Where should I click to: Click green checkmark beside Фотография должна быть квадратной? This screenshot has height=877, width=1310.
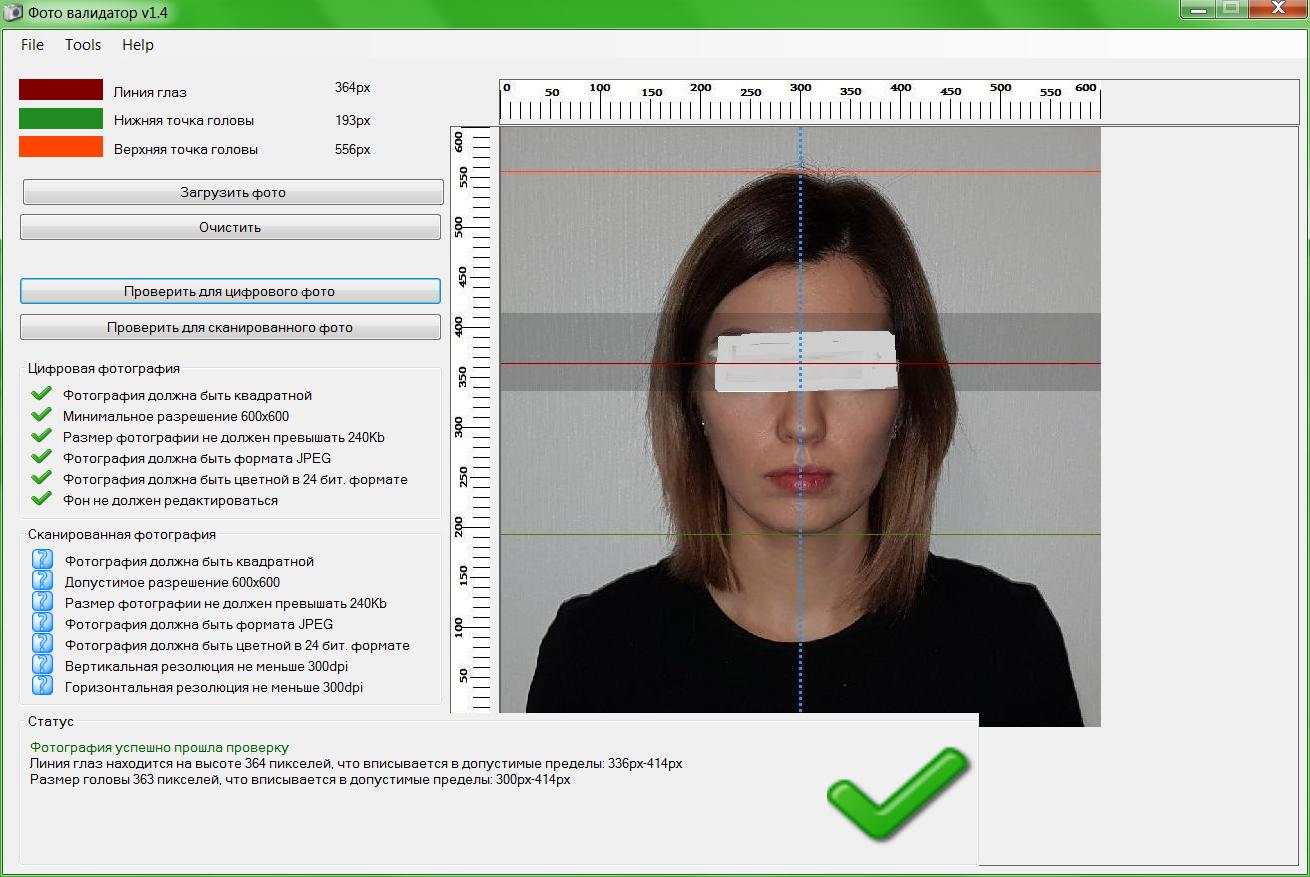[41, 394]
